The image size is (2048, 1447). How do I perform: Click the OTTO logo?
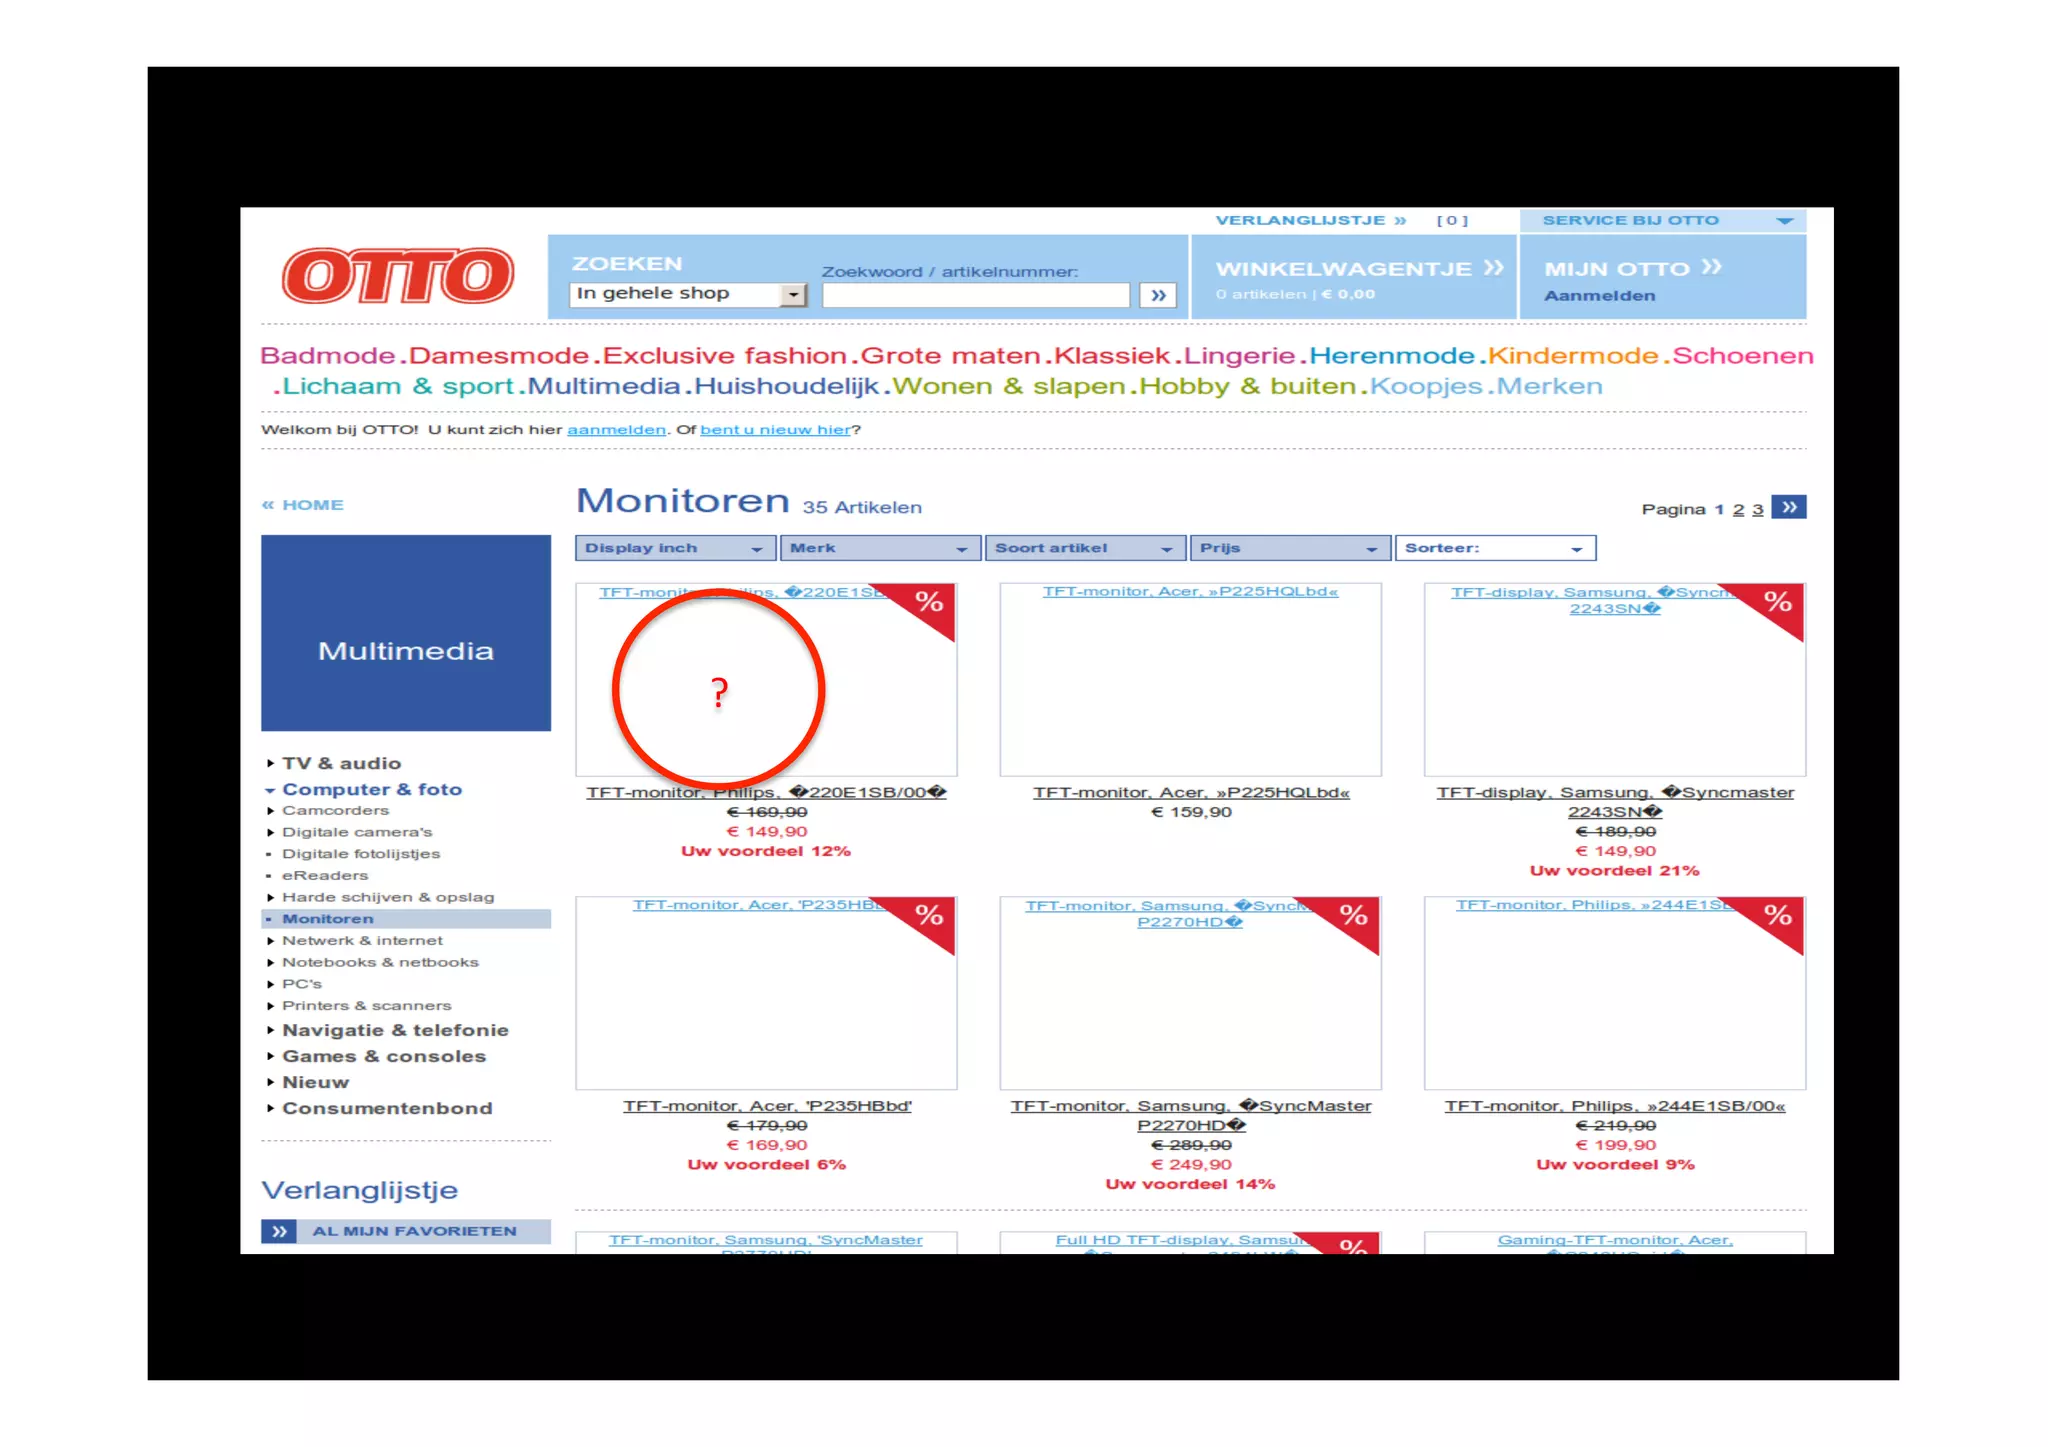click(x=398, y=275)
